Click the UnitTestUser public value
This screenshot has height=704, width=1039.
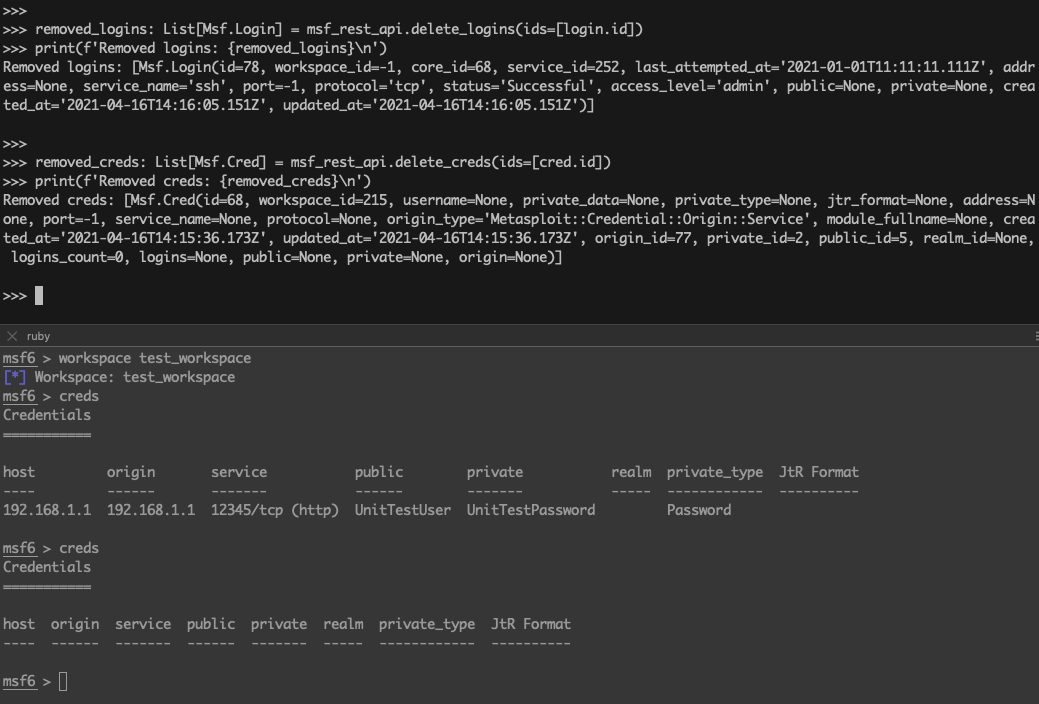tap(402, 510)
